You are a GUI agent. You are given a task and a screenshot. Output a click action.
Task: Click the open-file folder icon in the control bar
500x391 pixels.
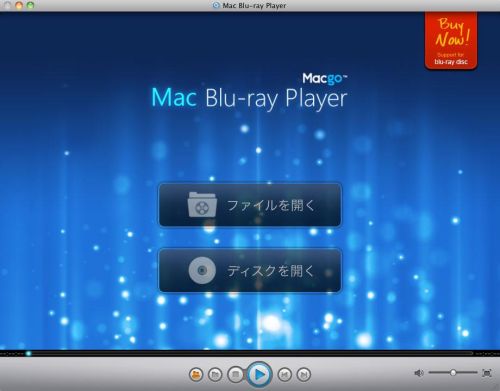pyautogui.click(x=215, y=375)
